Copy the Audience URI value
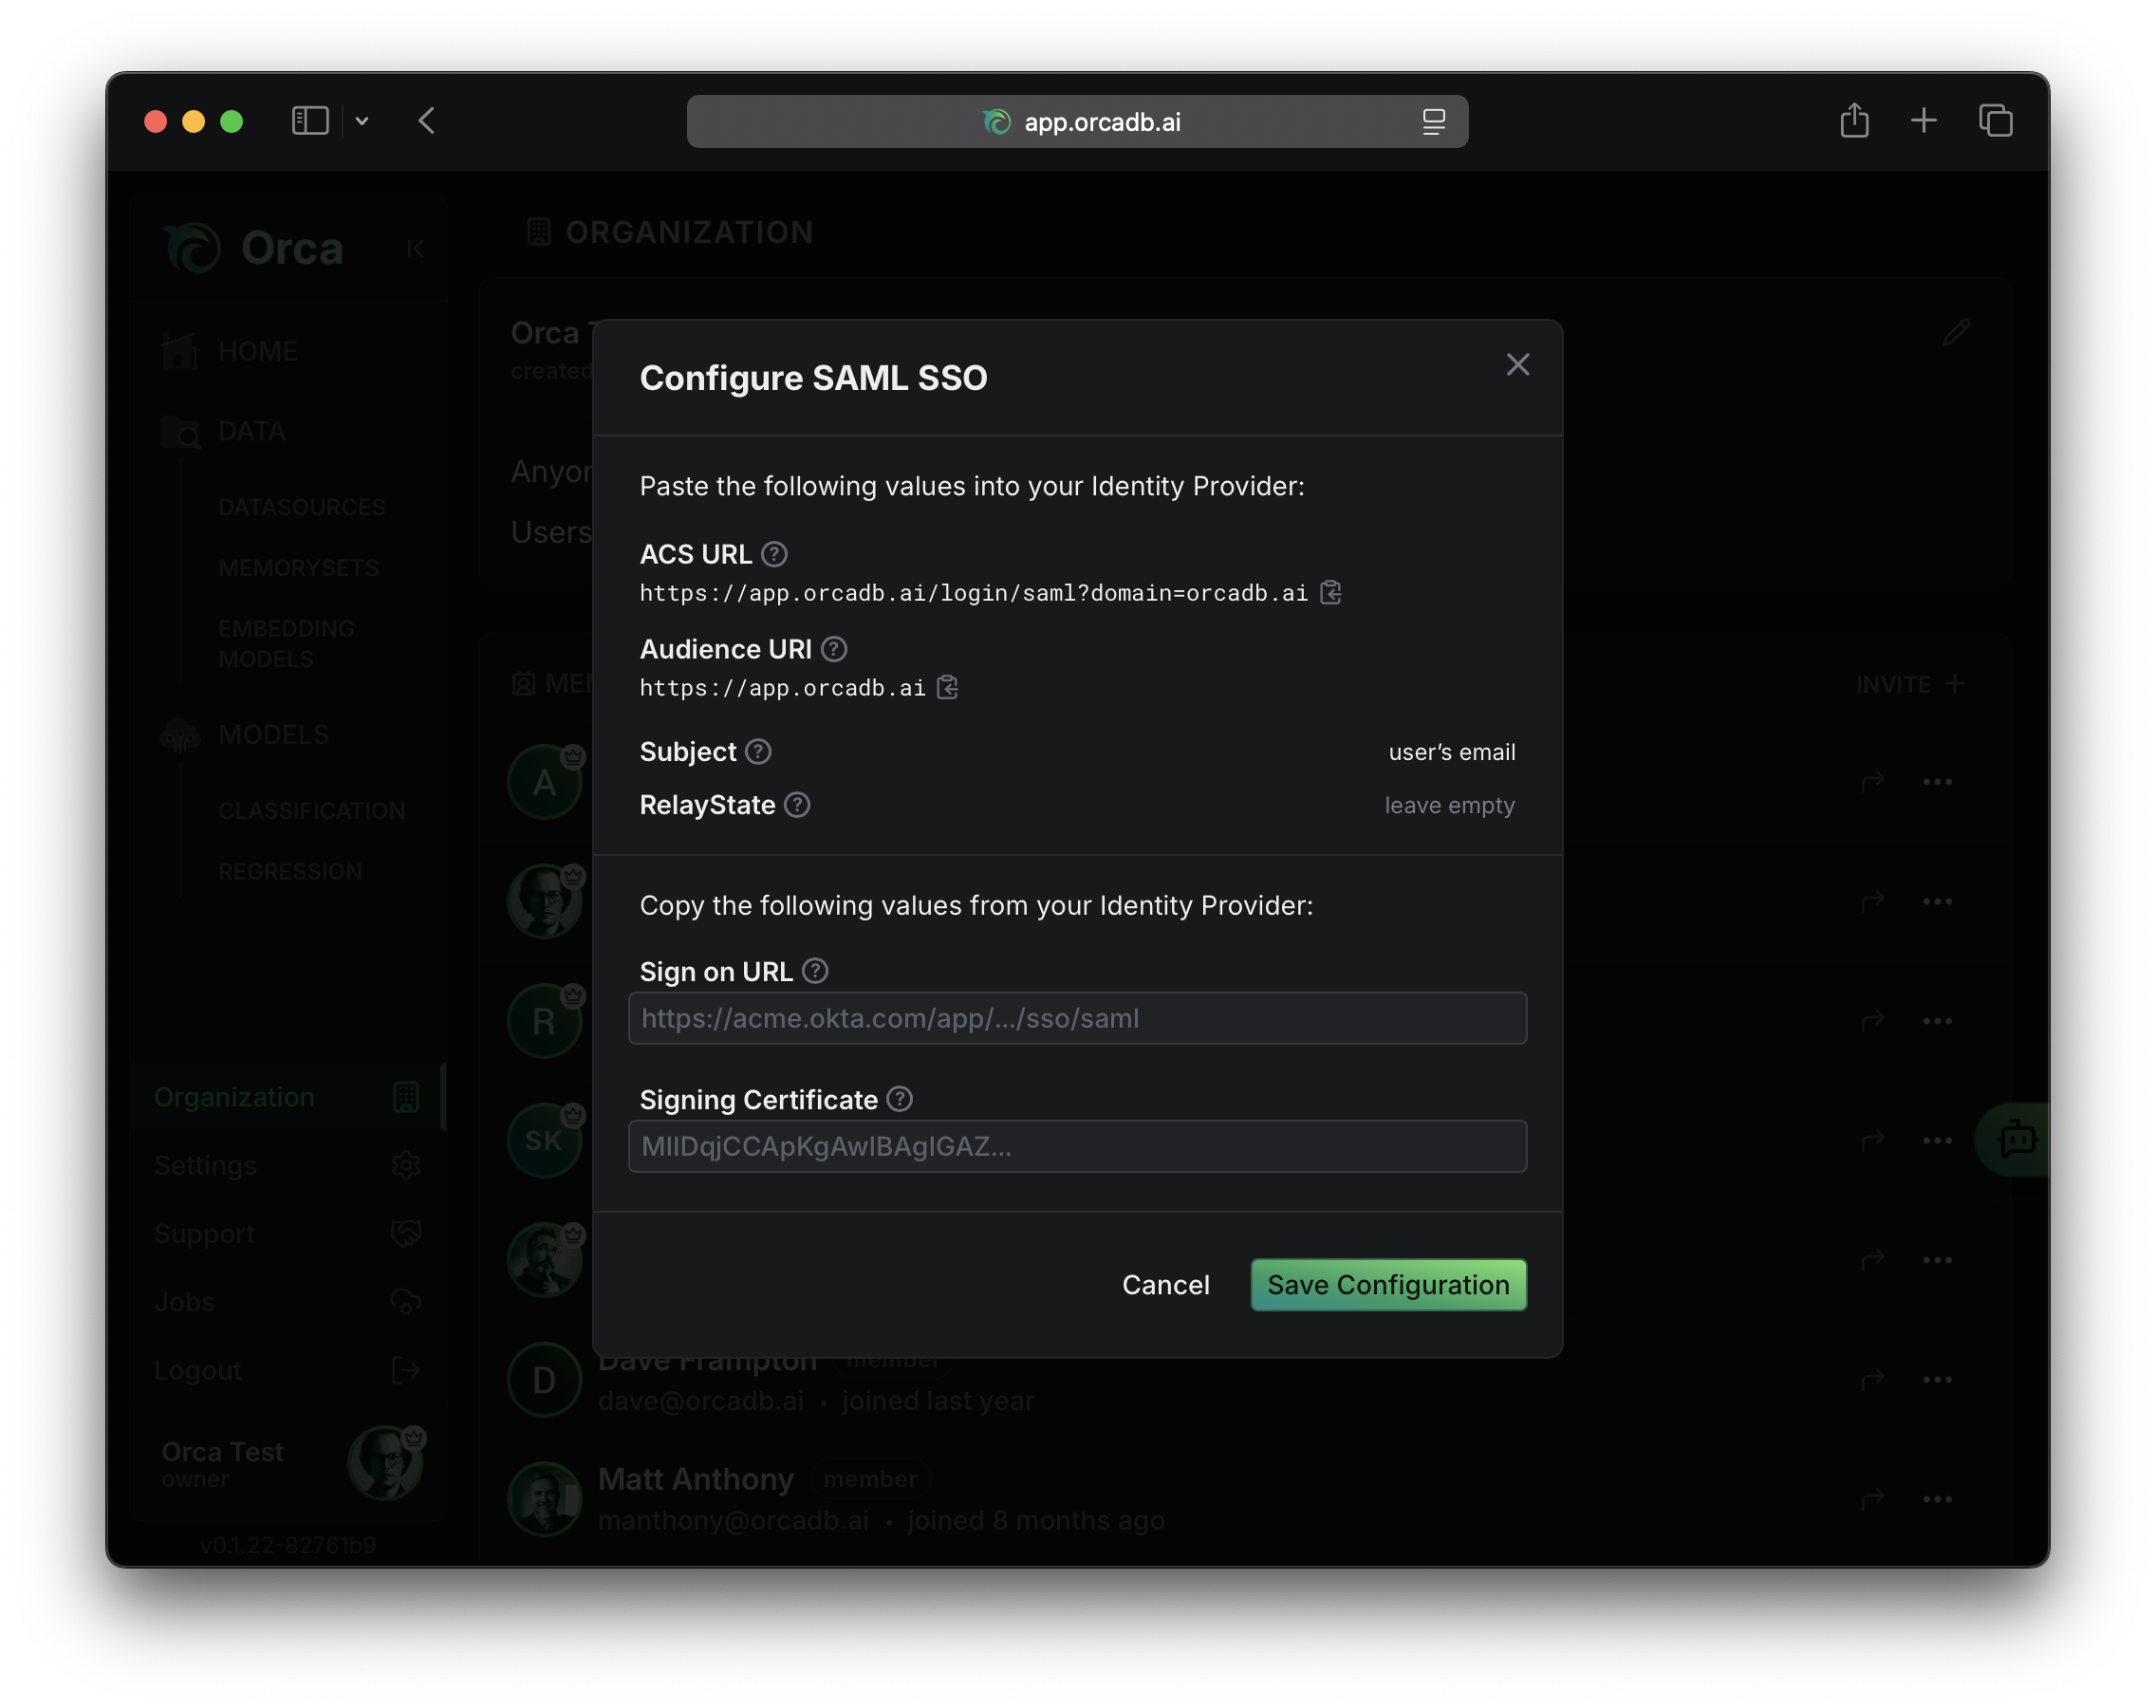The width and height of the screenshot is (2156, 1708). (x=947, y=687)
